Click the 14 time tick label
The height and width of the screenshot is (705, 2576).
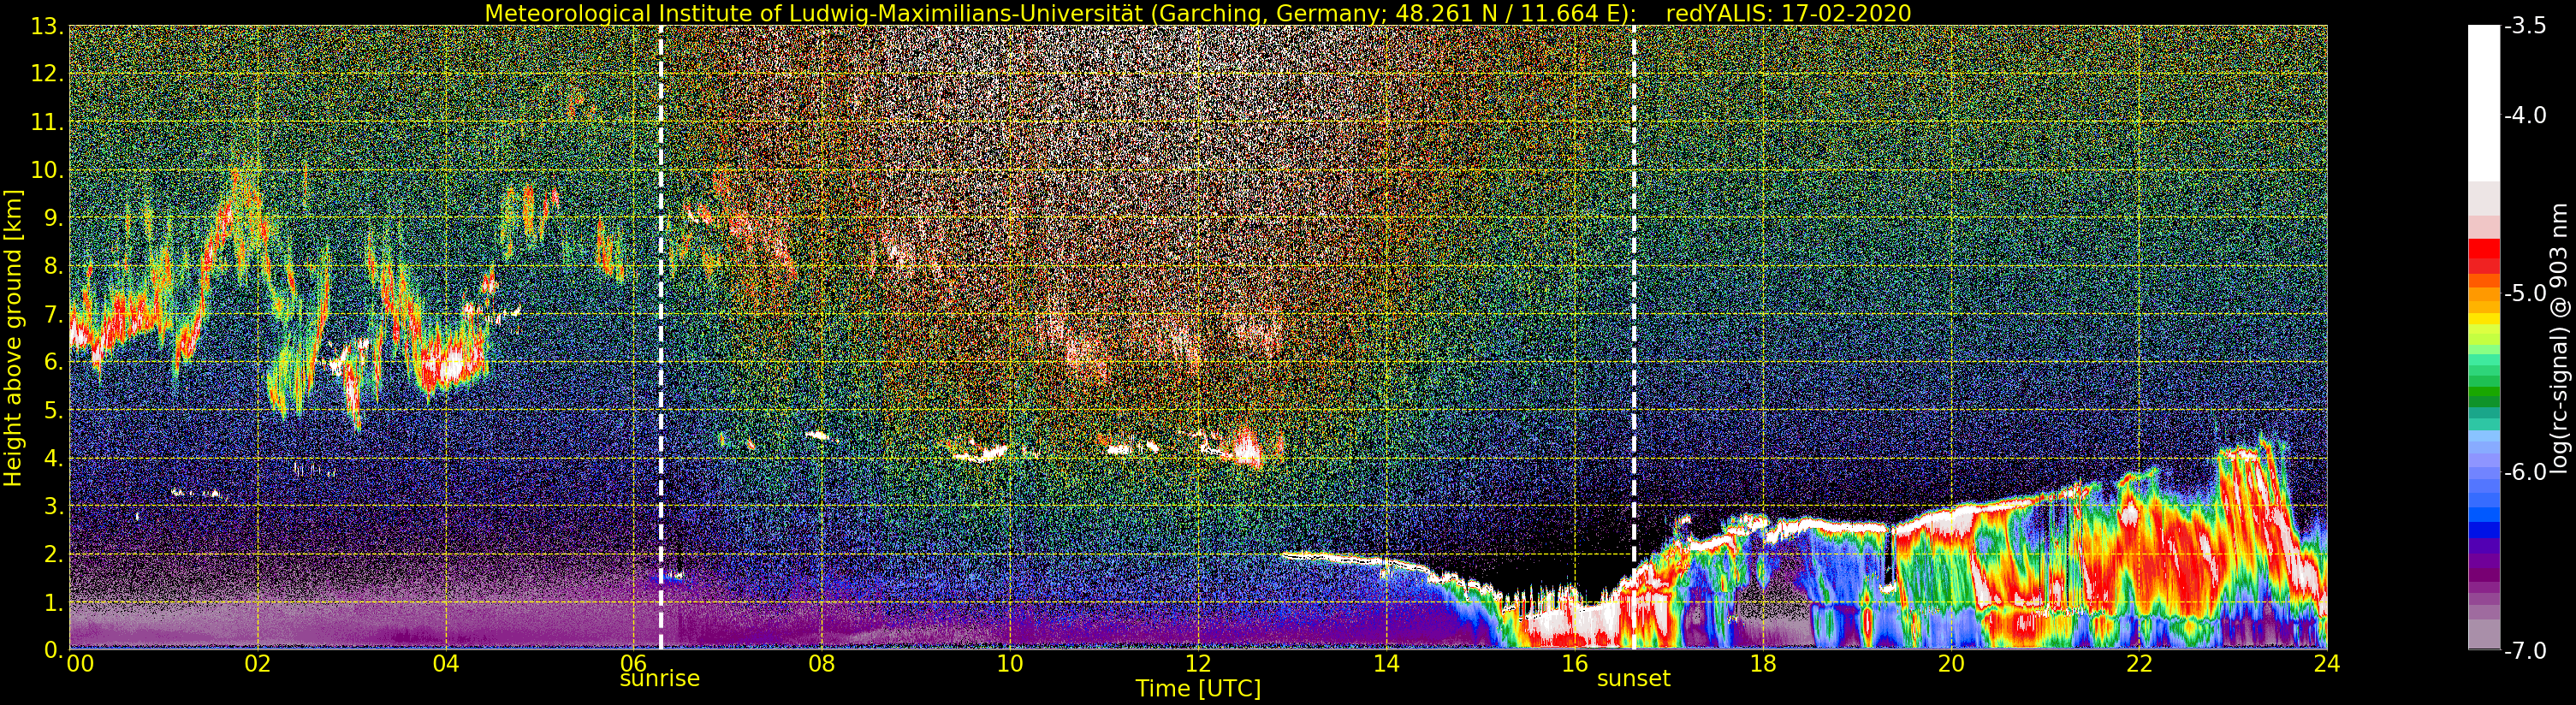pos(1386,664)
